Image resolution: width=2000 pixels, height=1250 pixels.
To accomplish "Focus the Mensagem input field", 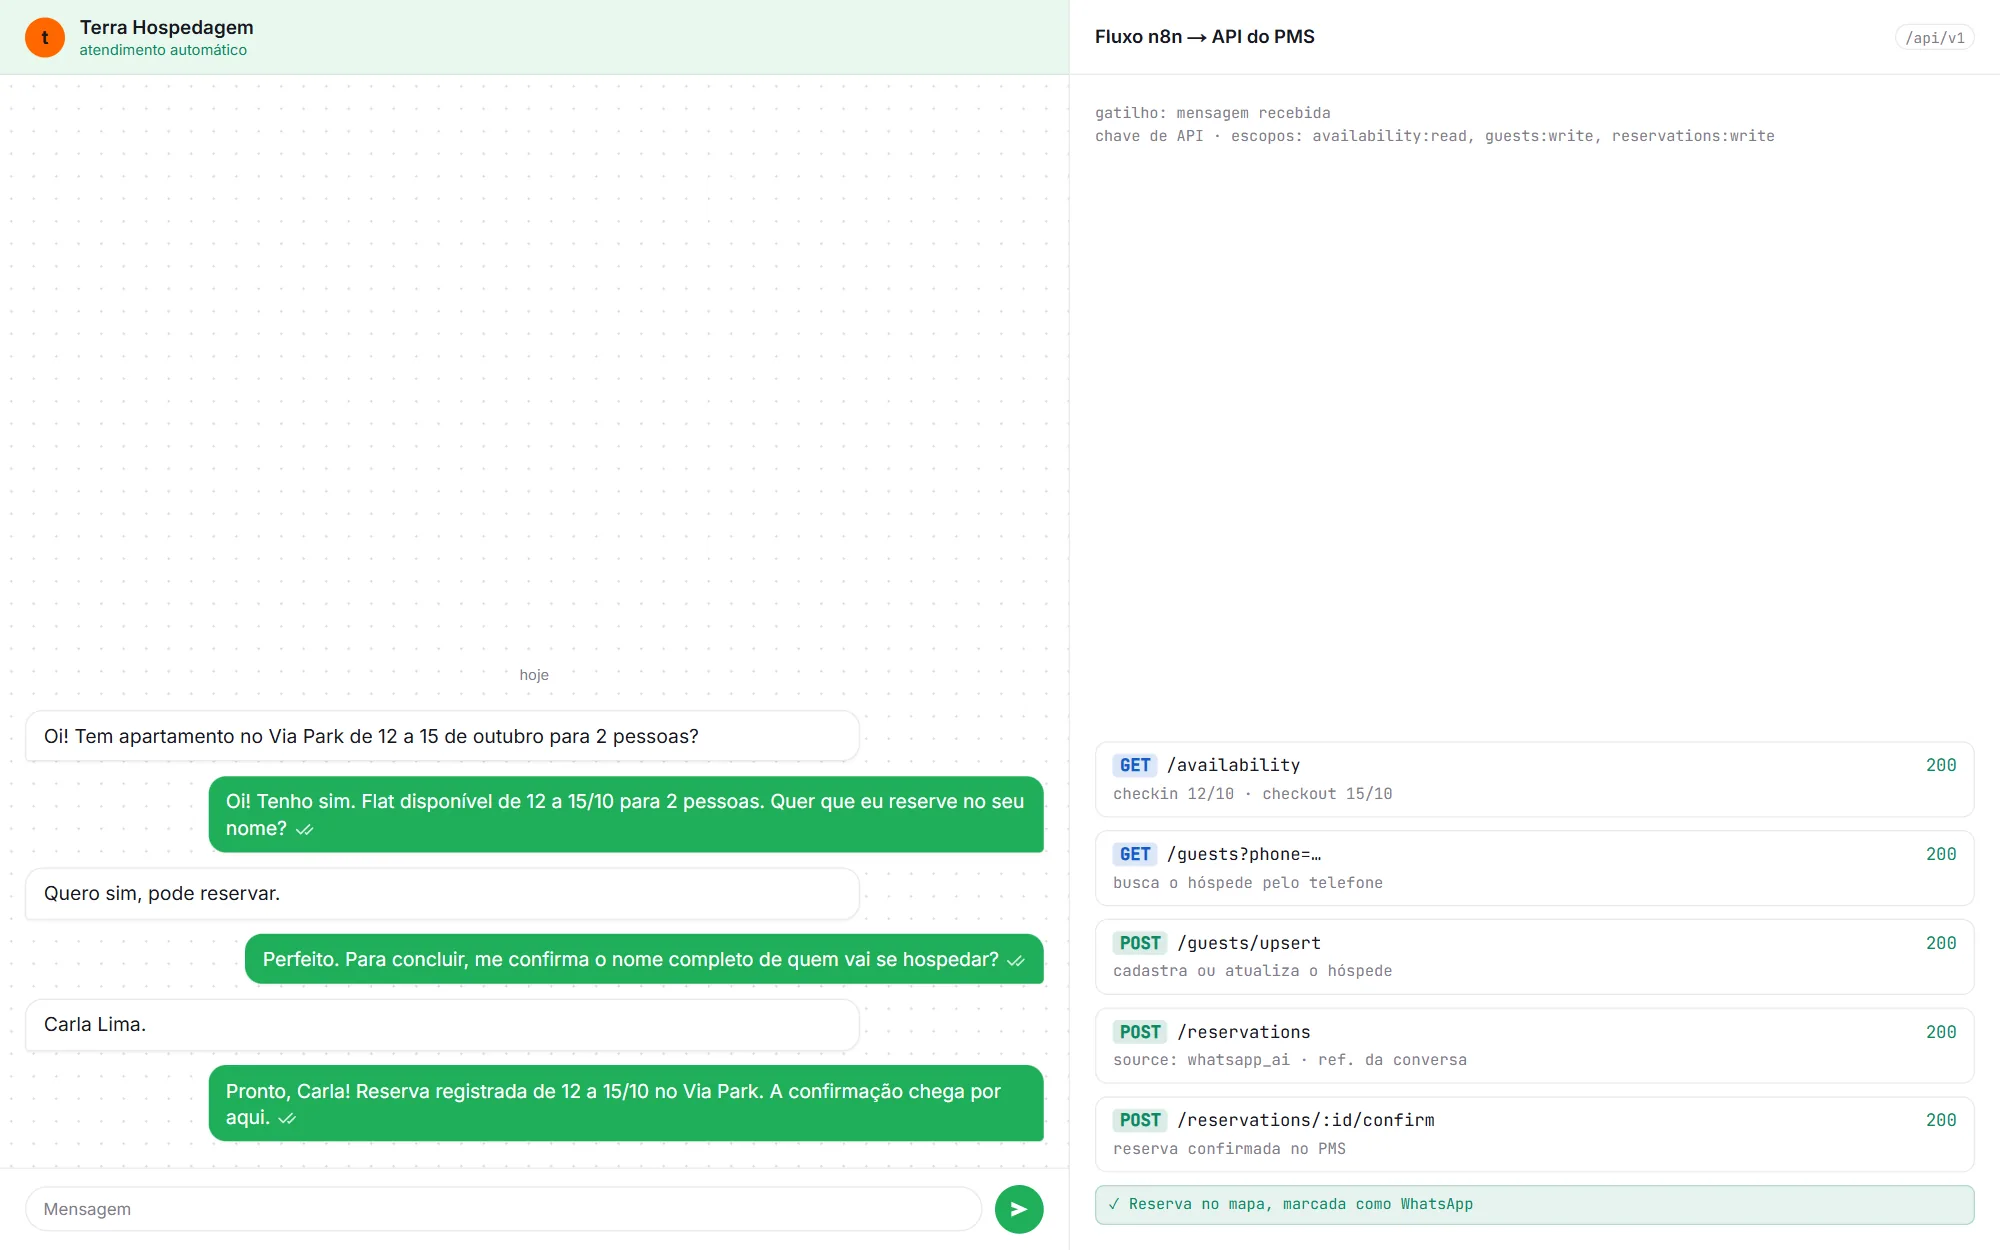I will point(503,1209).
